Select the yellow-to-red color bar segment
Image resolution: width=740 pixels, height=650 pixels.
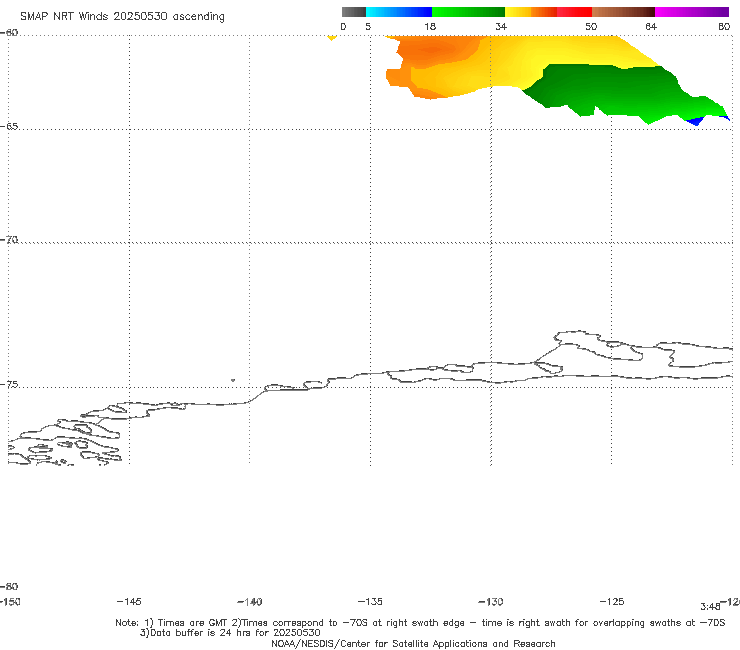pos(548,12)
